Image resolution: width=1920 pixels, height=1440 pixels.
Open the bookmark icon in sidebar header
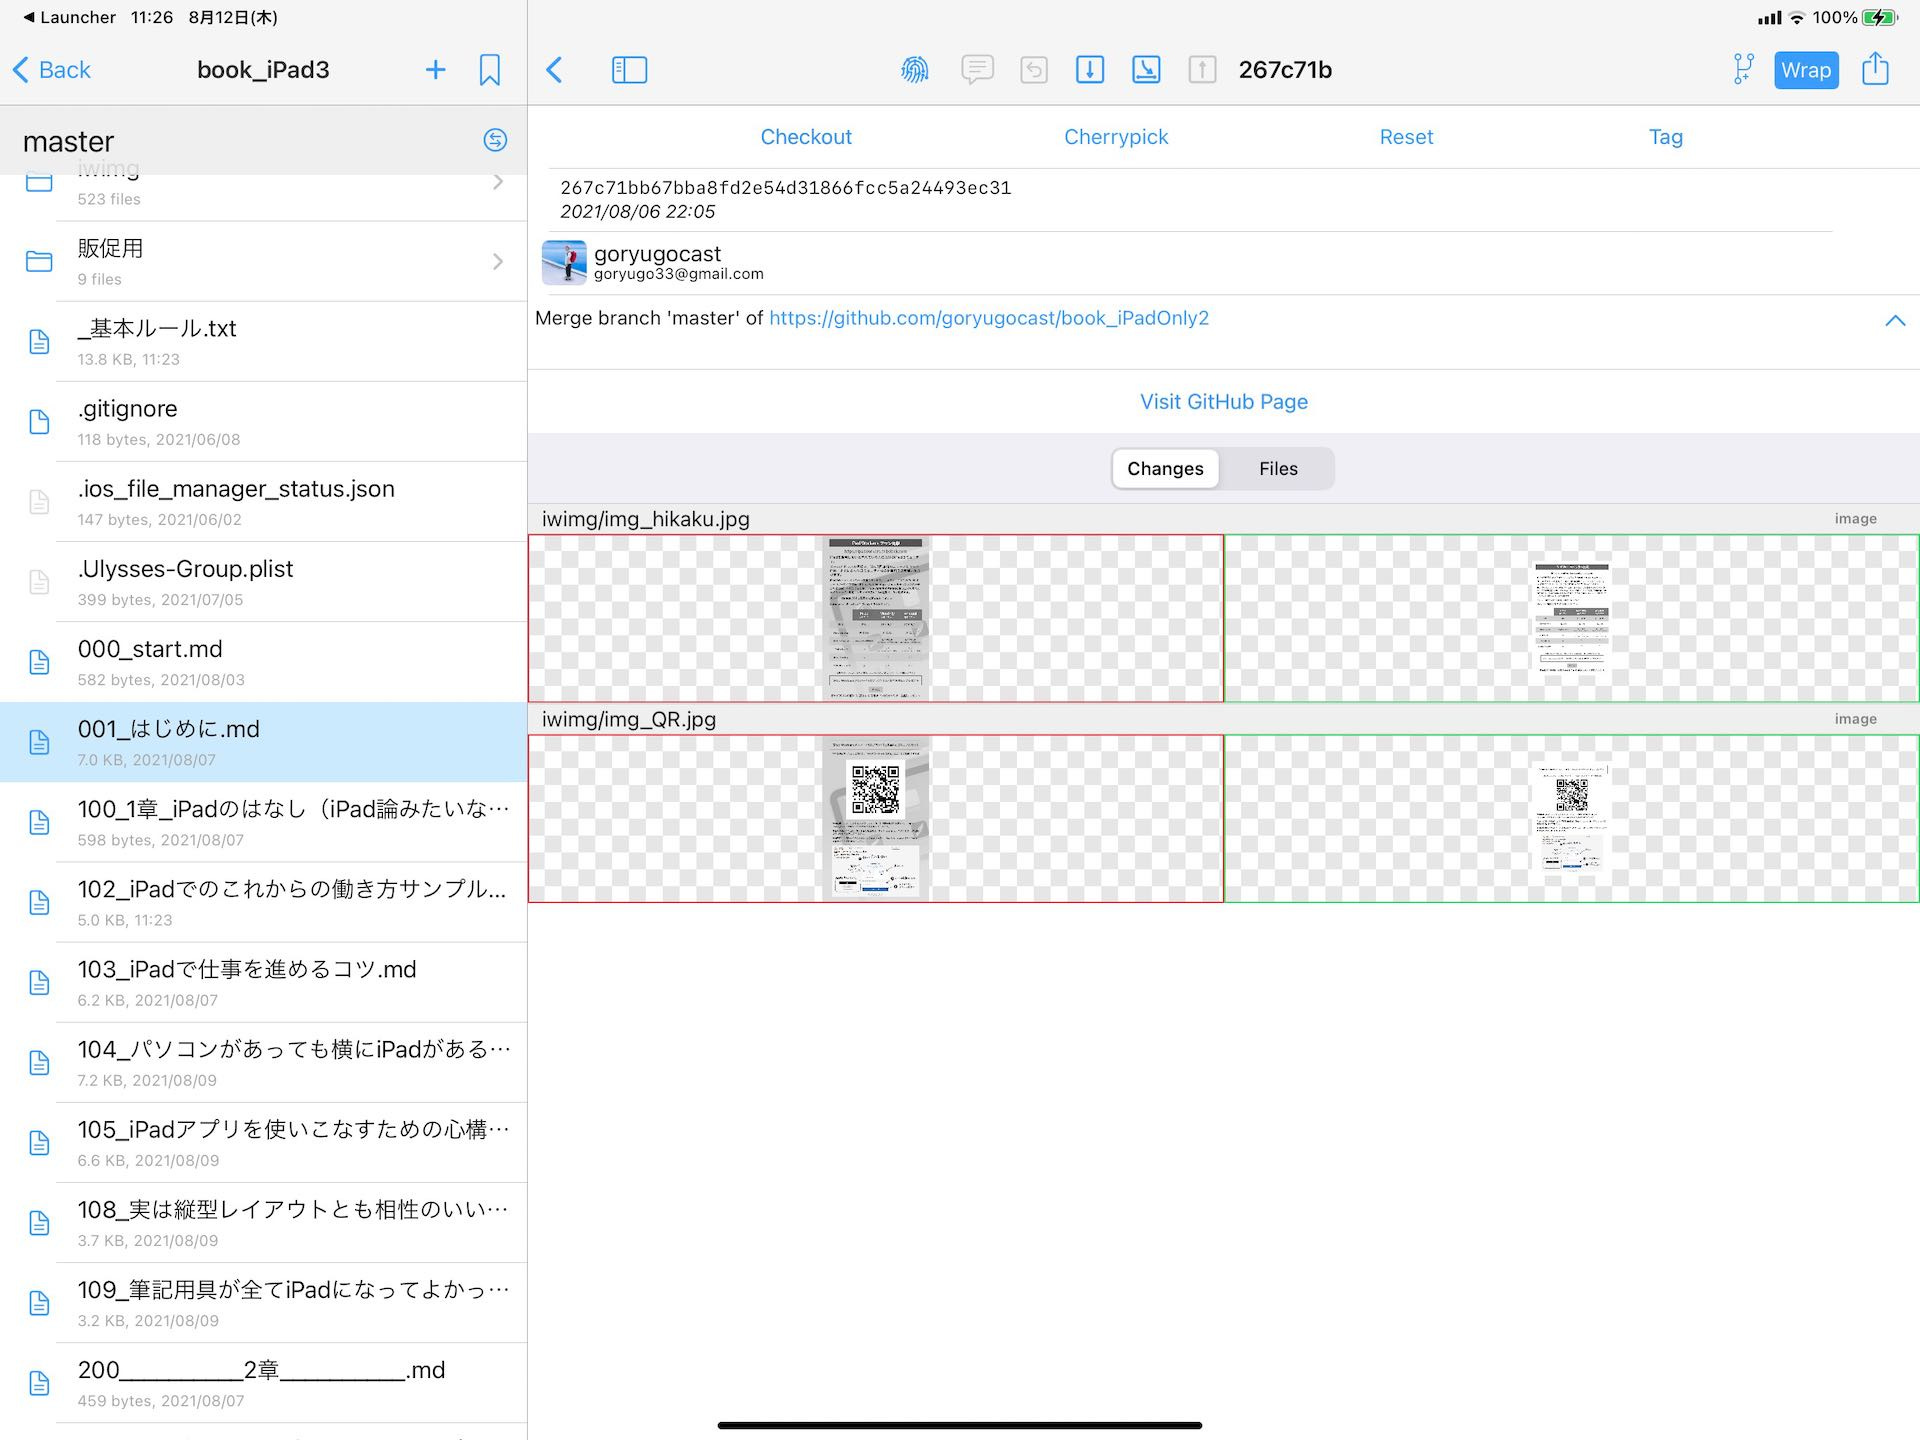pyautogui.click(x=489, y=70)
